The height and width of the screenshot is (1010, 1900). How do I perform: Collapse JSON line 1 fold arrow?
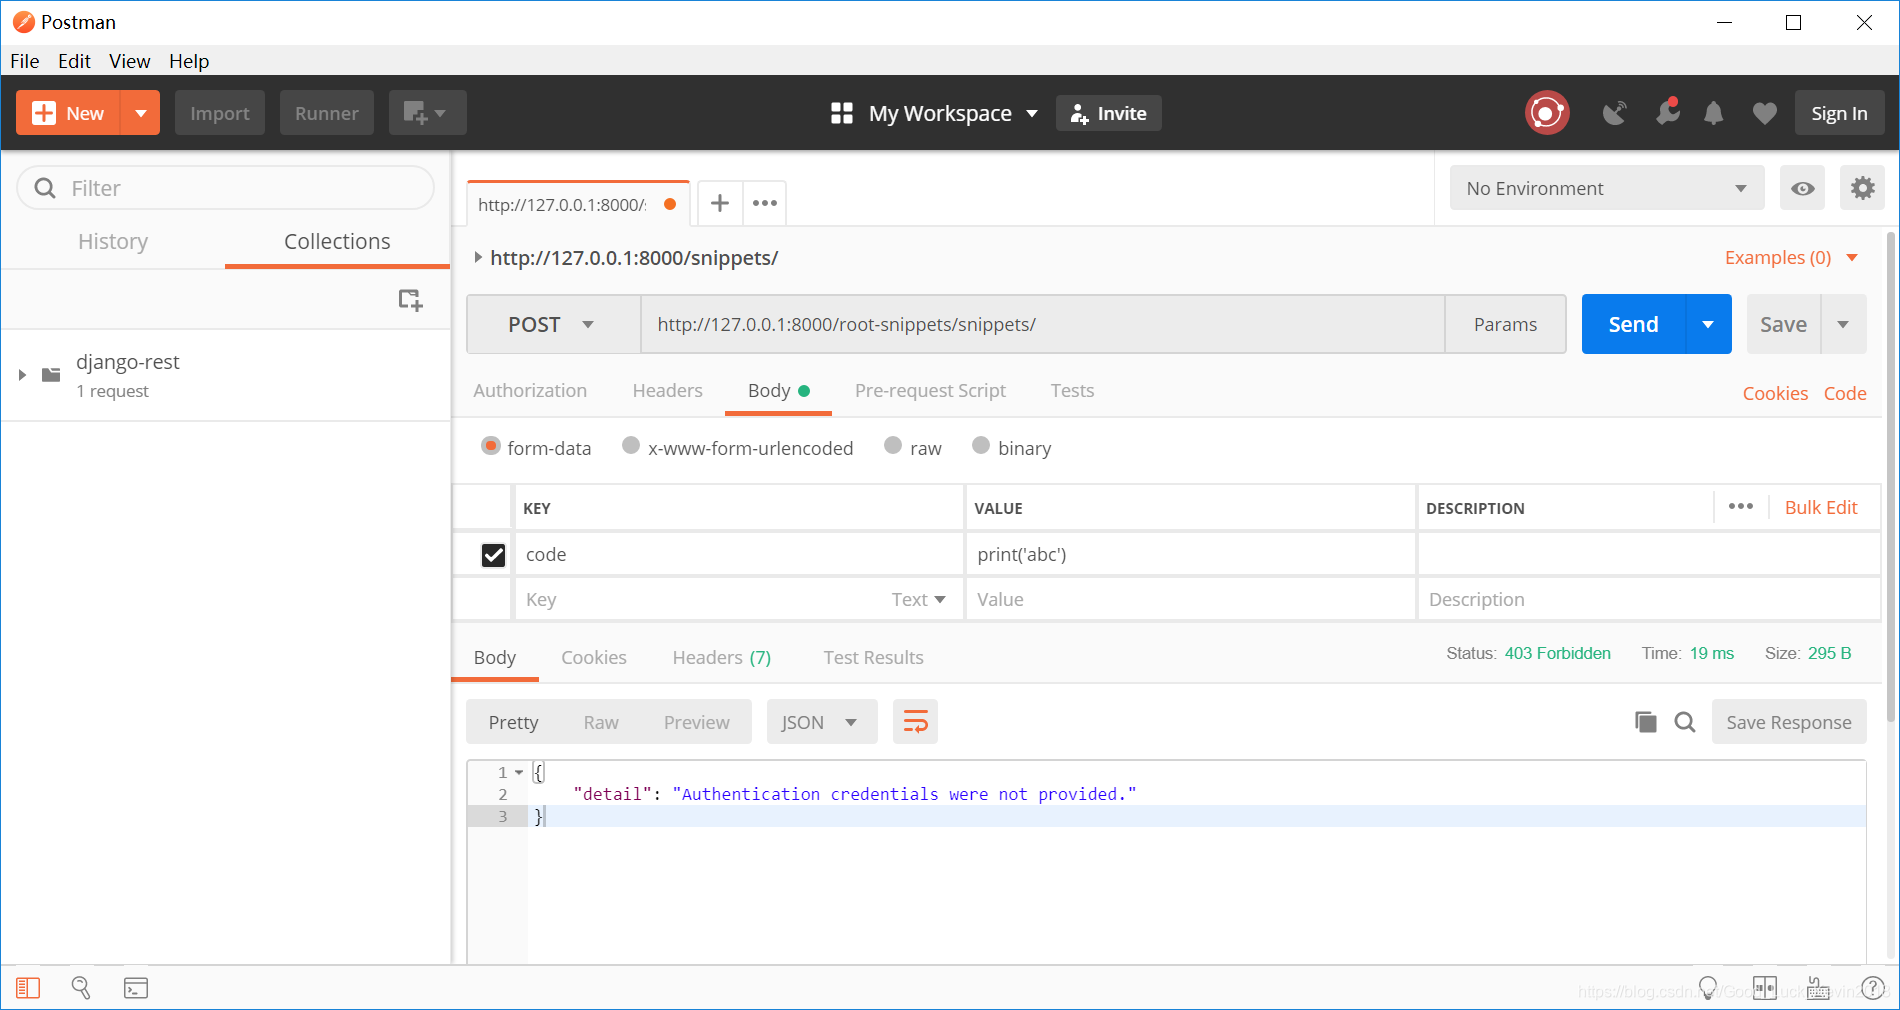pos(519,772)
